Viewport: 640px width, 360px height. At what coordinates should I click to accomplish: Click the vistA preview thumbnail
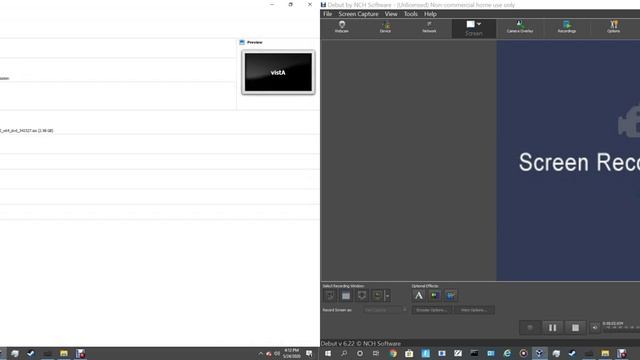pos(278,72)
